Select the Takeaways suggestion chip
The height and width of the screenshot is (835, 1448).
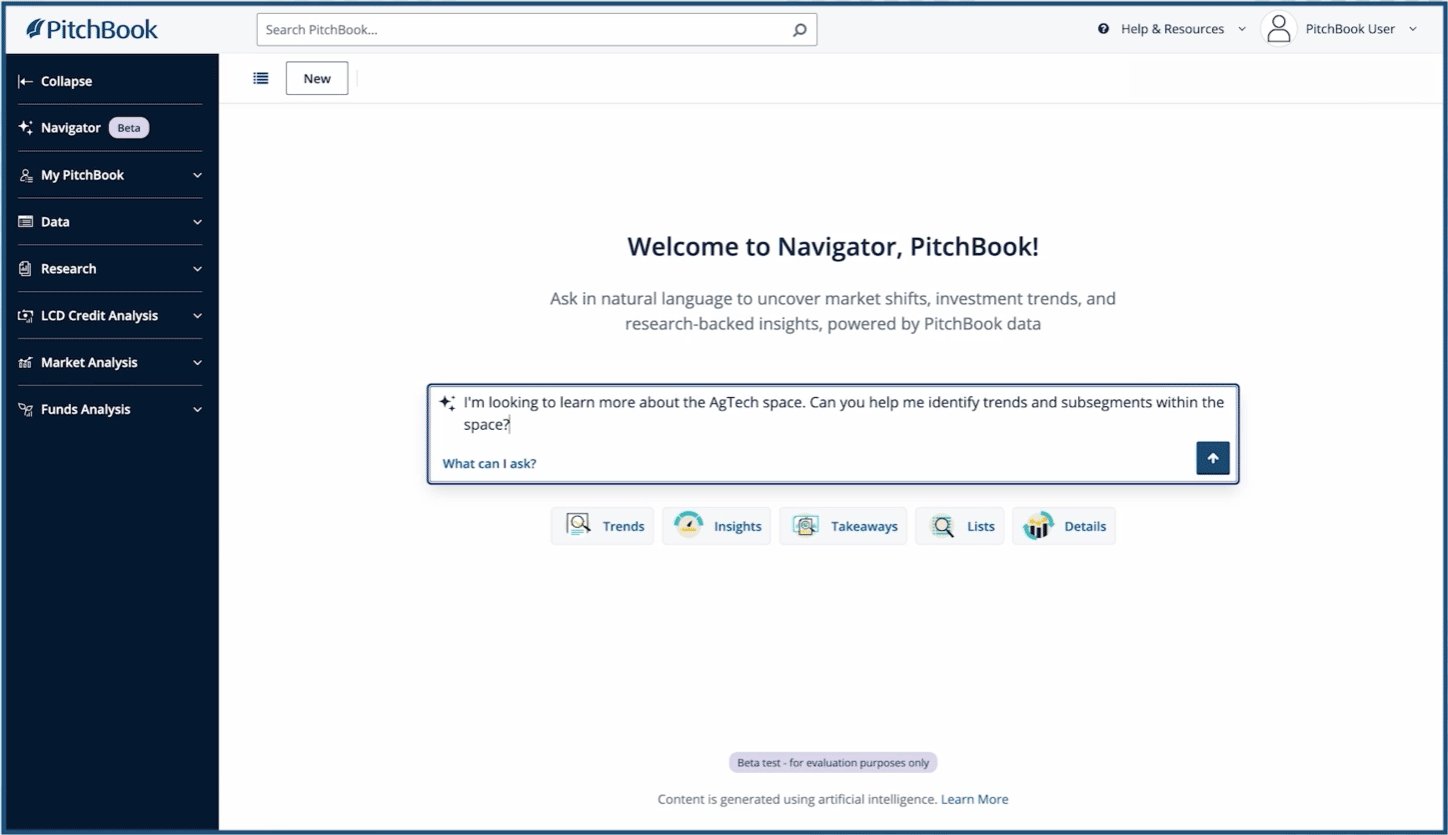(843, 526)
